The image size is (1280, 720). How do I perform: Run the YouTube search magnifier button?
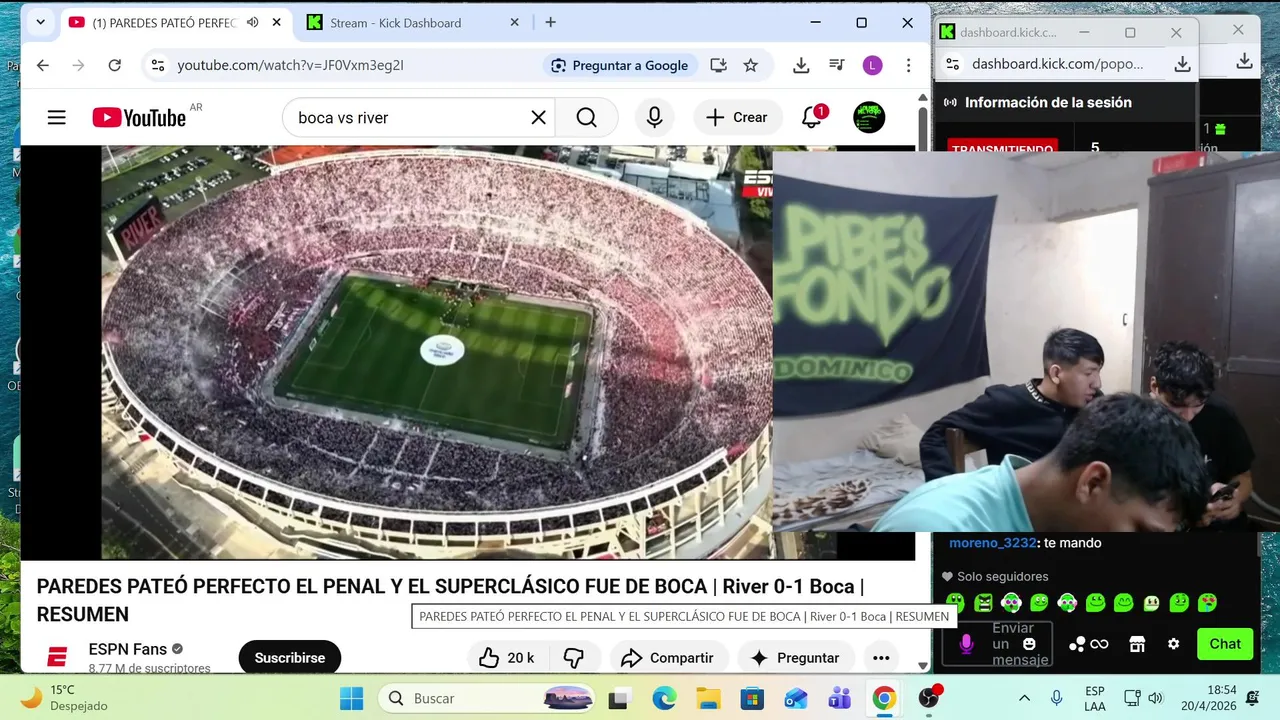[587, 118]
